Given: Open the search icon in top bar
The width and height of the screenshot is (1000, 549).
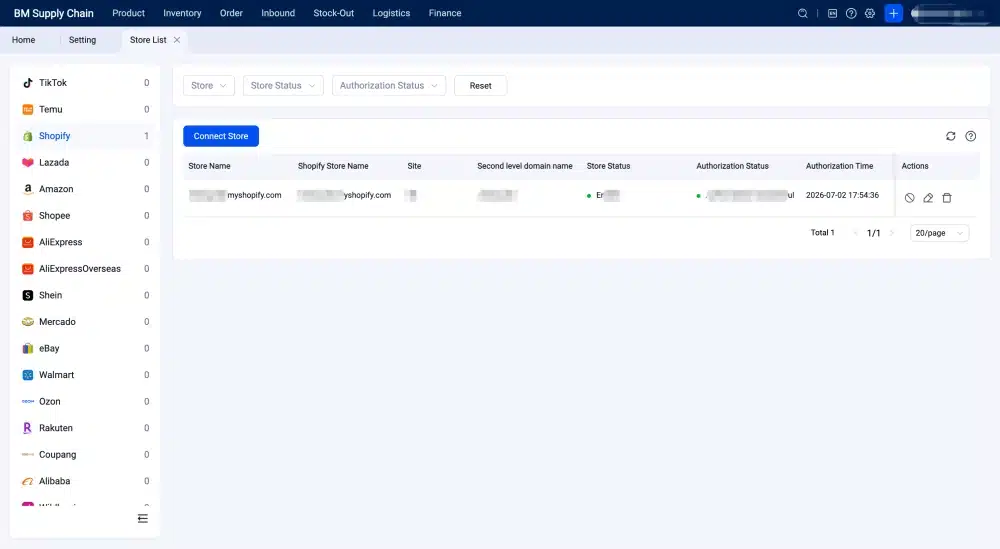Looking at the screenshot, I should click(802, 13).
